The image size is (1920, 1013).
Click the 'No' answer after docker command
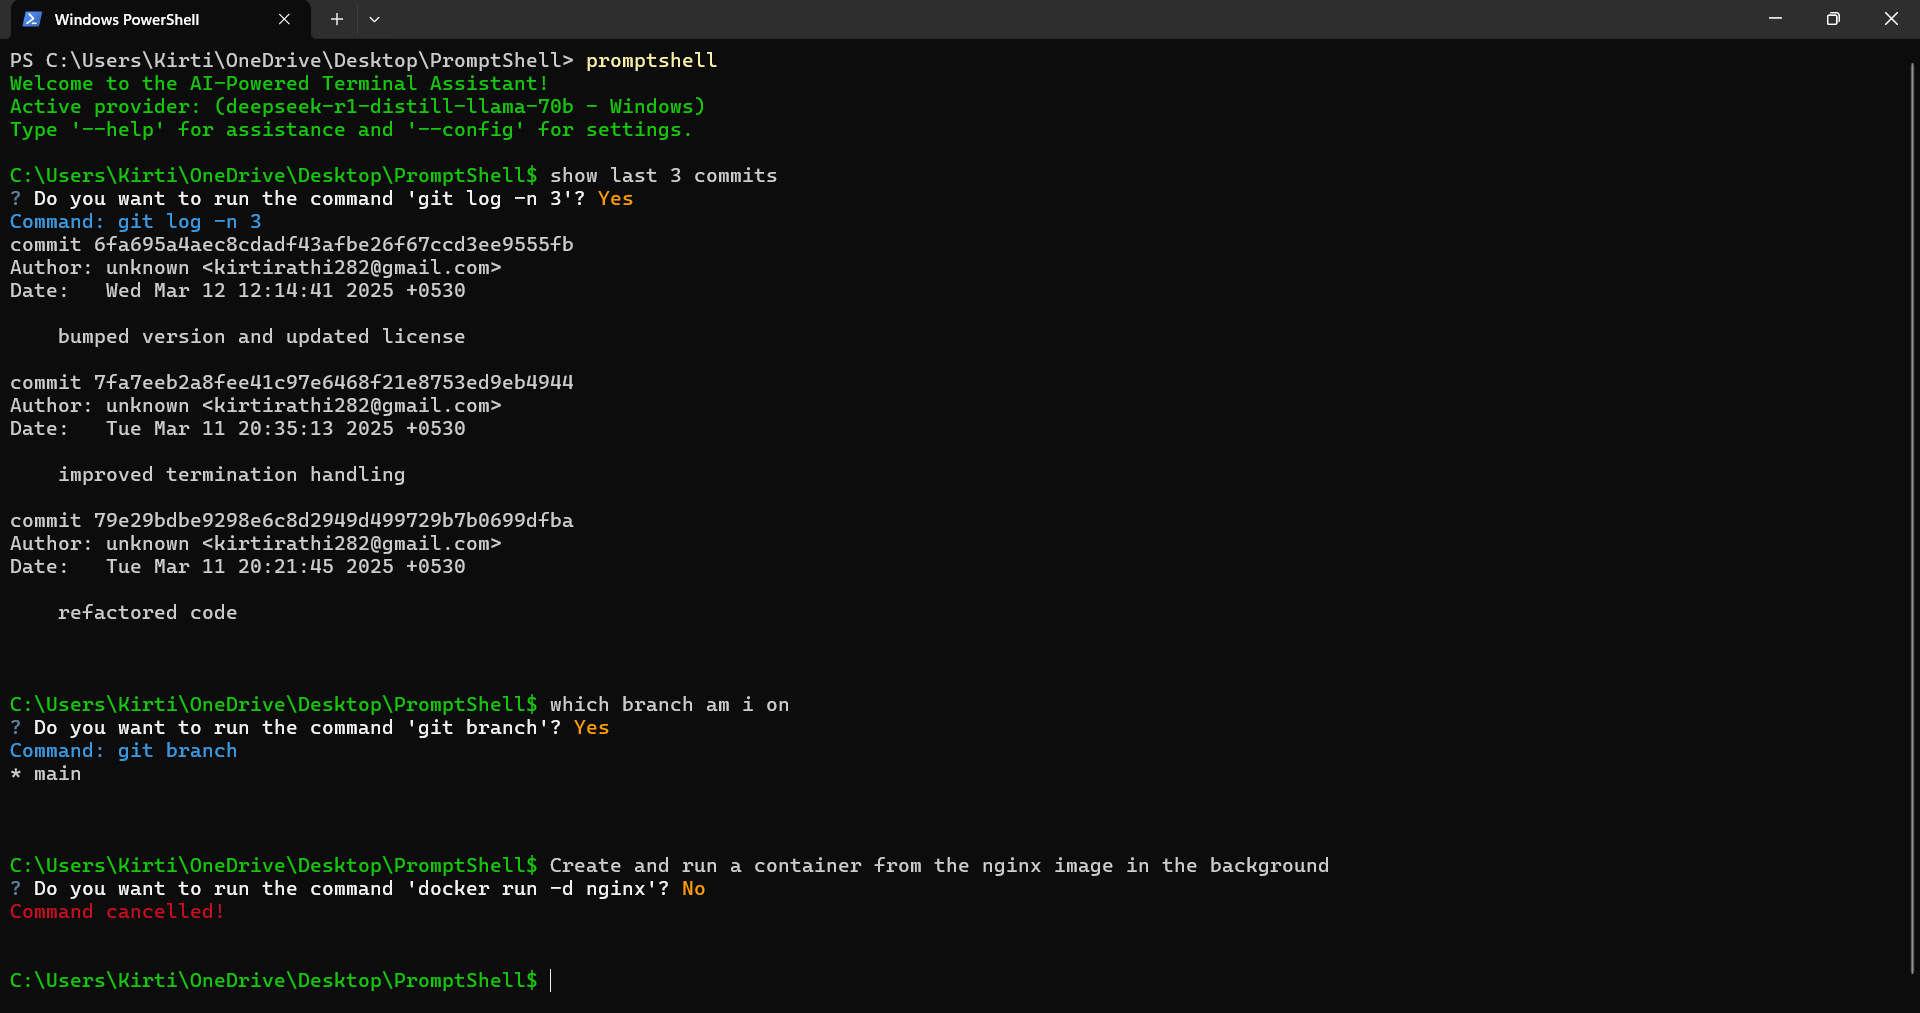(x=693, y=889)
